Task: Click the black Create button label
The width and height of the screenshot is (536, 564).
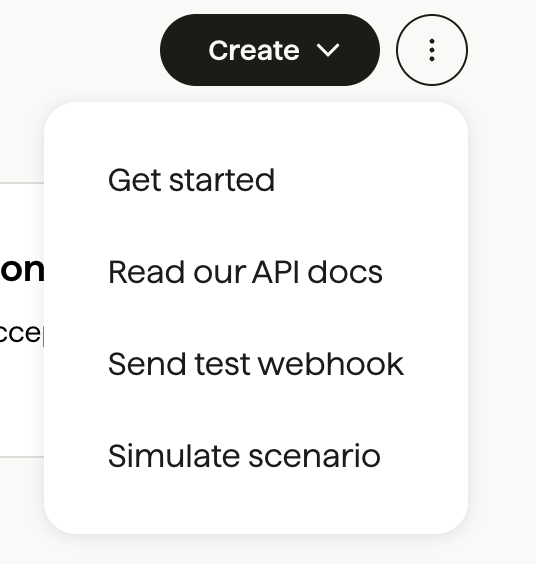Action: click(254, 50)
